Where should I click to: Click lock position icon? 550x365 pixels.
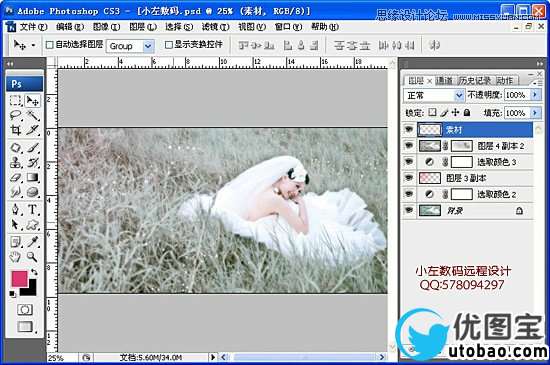455,113
